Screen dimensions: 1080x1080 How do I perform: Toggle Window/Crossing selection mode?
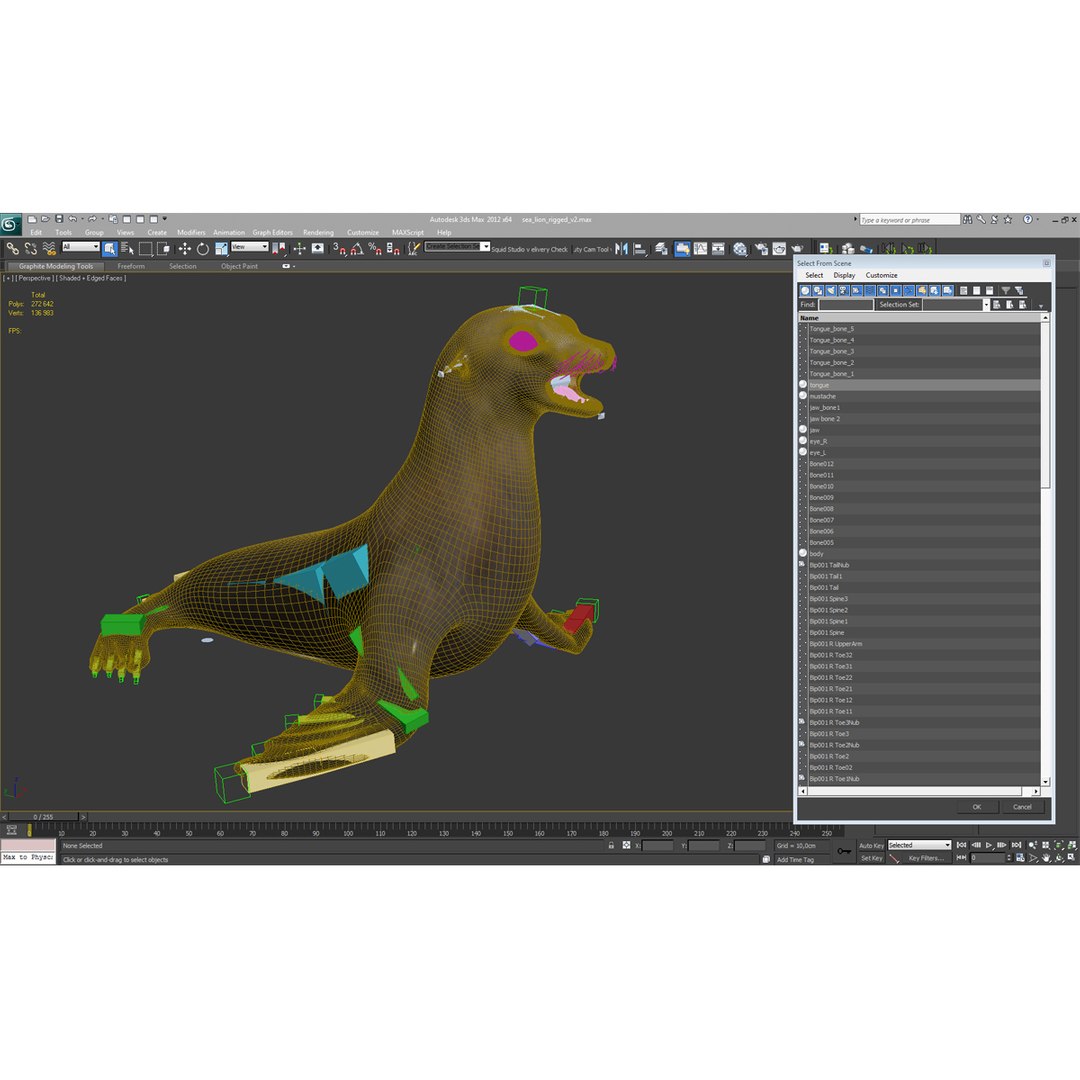pyautogui.click(x=163, y=249)
